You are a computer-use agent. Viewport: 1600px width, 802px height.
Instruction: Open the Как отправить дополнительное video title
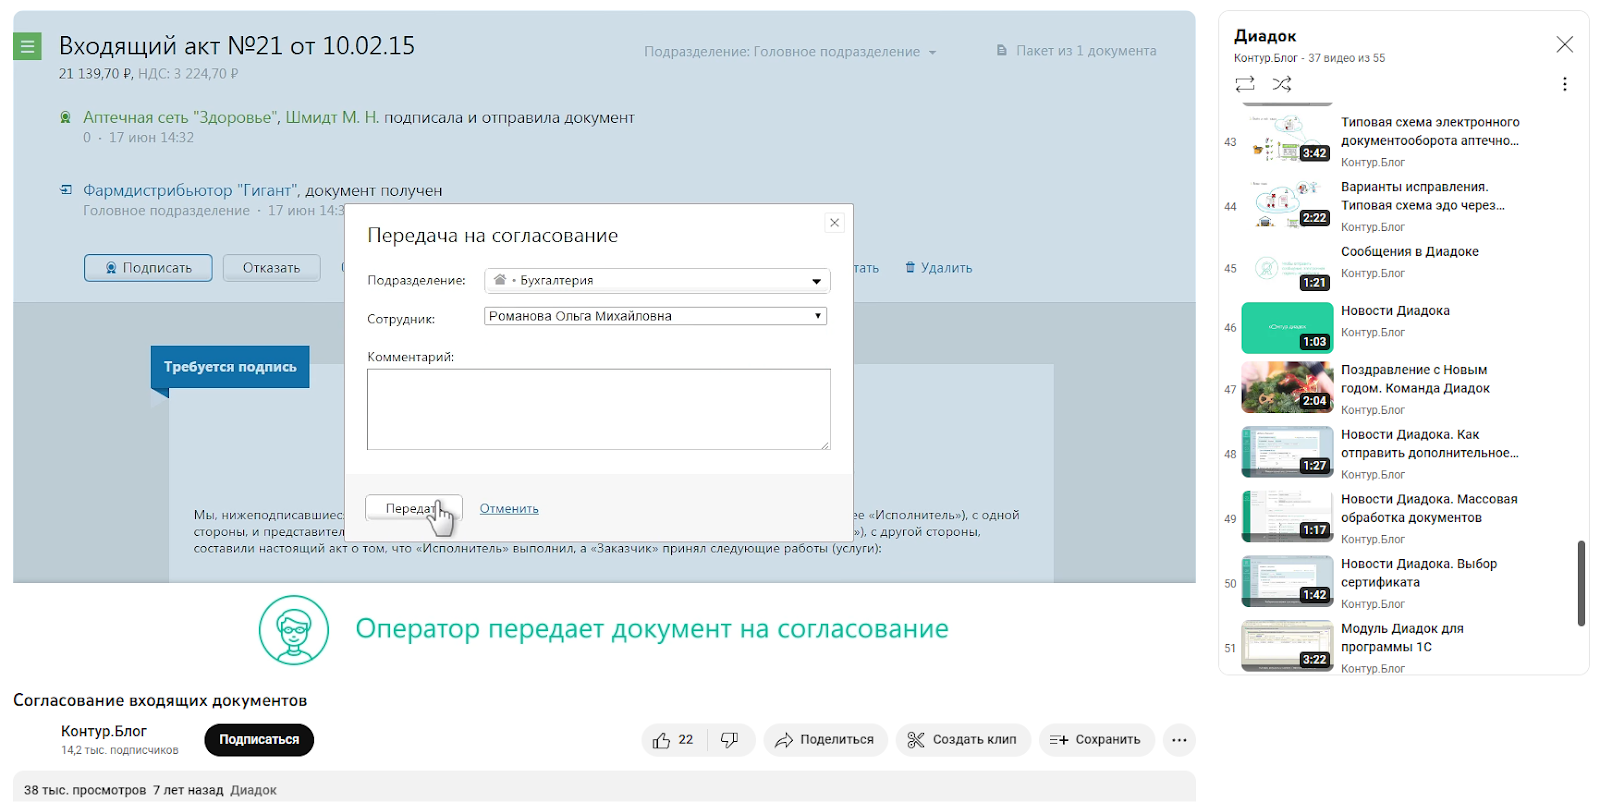pyautogui.click(x=1429, y=444)
